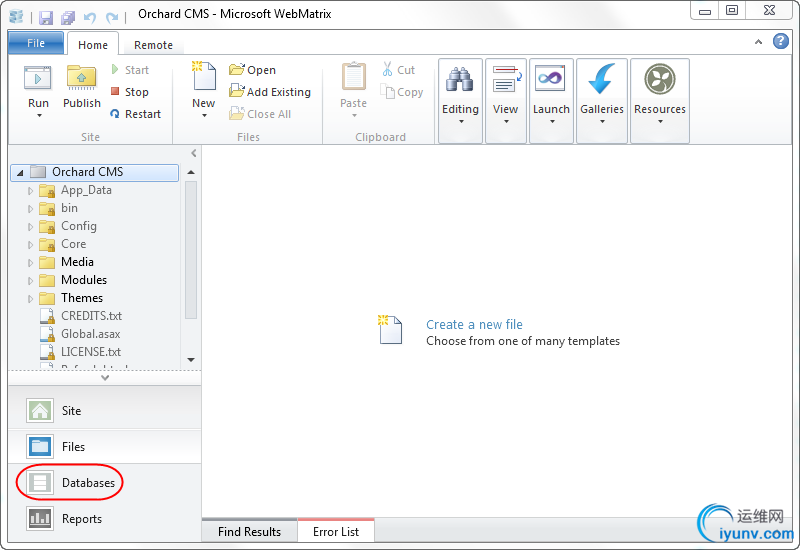Expand the Themes folder

30,298
